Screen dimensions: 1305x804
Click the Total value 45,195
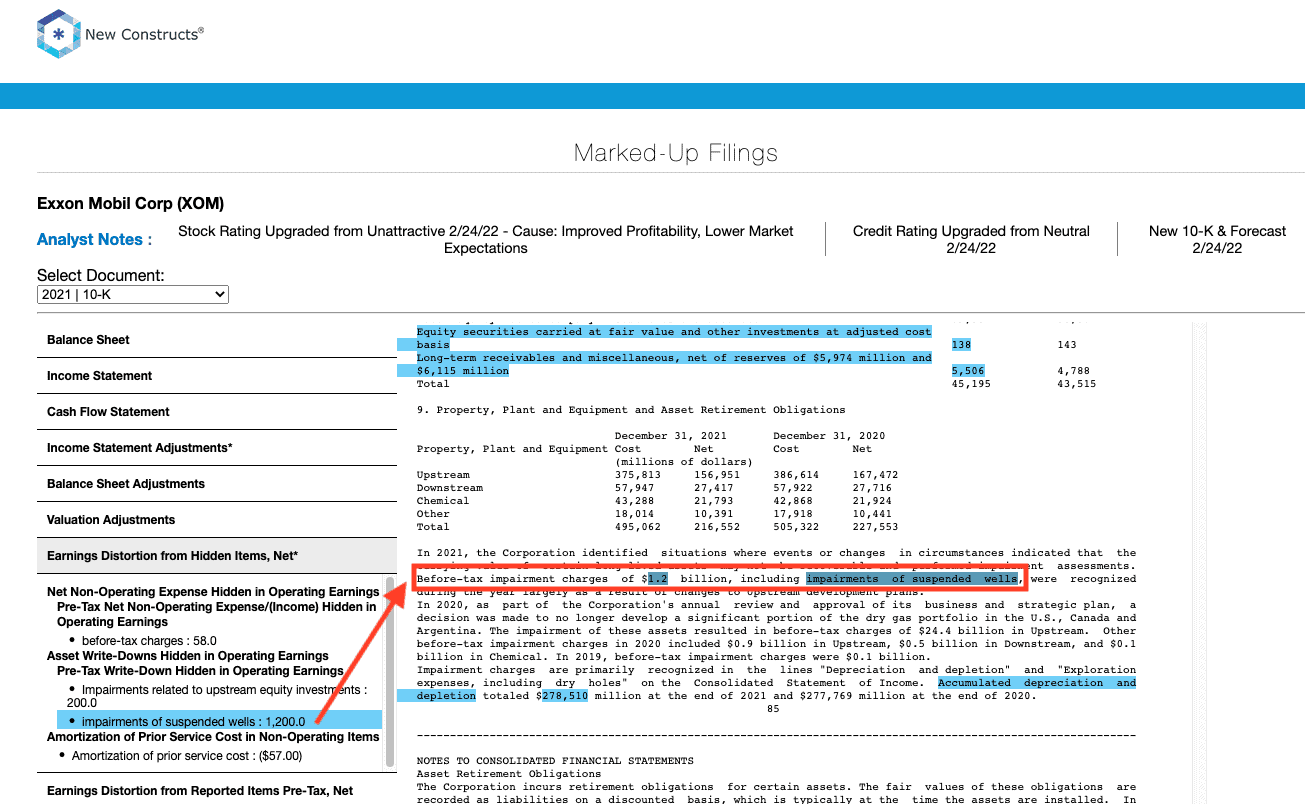click(971, 384)
